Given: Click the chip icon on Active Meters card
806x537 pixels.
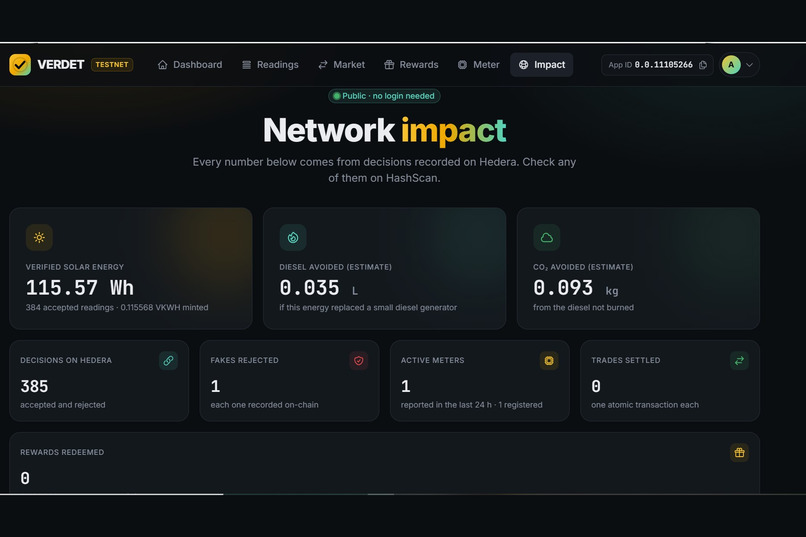Looking at the screenshot, I should 549,361.
